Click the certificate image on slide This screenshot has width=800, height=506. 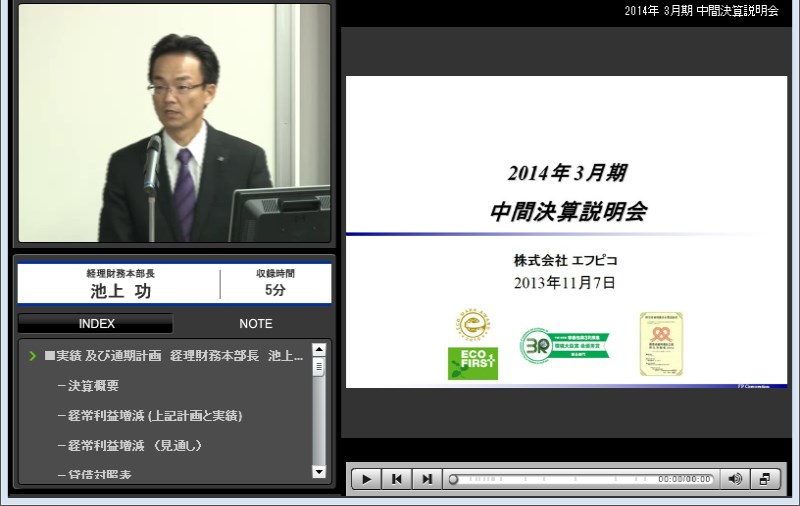[x=661, y=344]
